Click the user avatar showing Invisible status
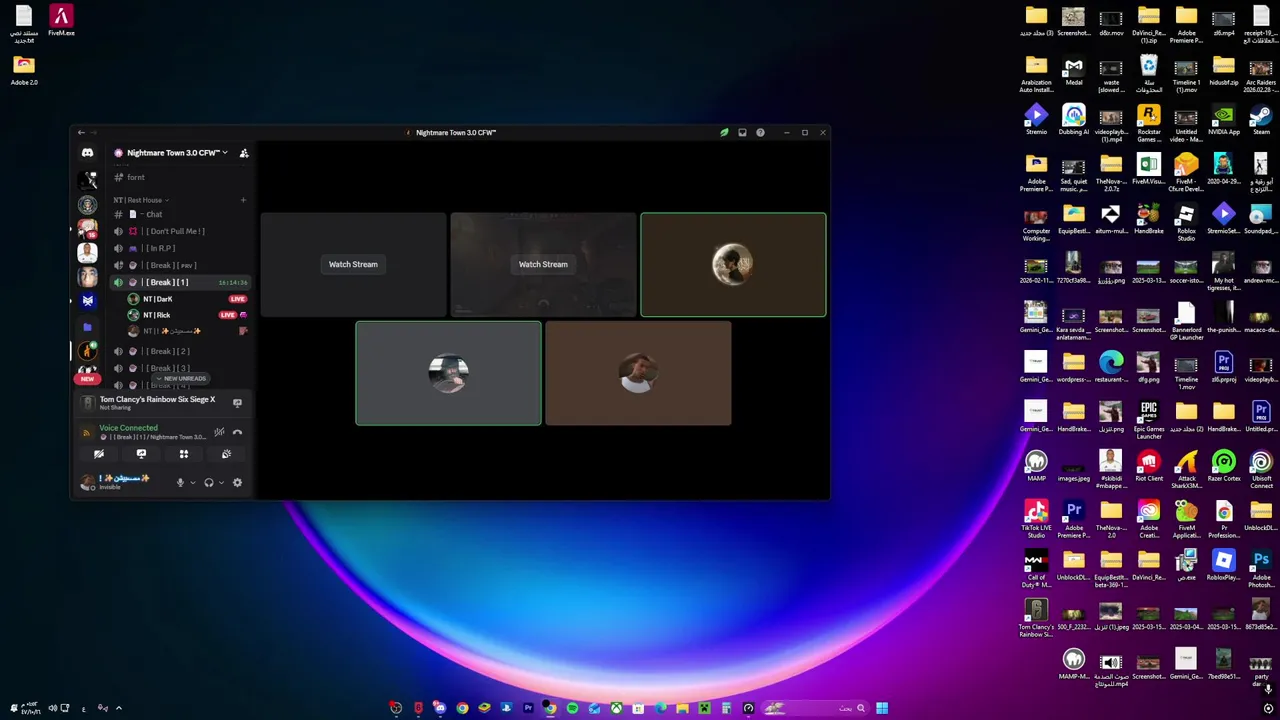Image resolution: width=1280 pixels, height=720 pixels. 87,482
